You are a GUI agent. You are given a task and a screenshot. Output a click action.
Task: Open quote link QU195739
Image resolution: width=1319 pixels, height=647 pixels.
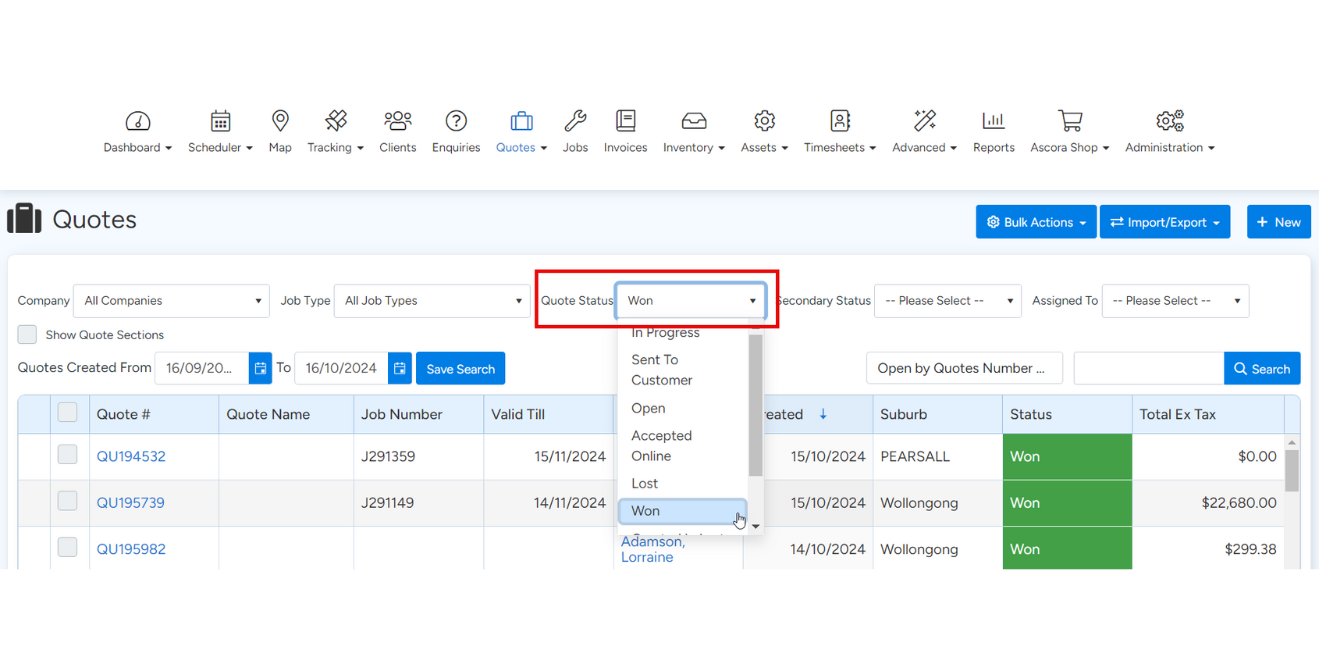coord(131,503)
